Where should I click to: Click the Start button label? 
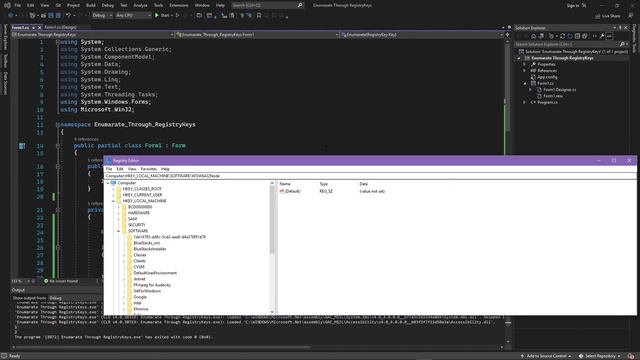click(165, 16)
